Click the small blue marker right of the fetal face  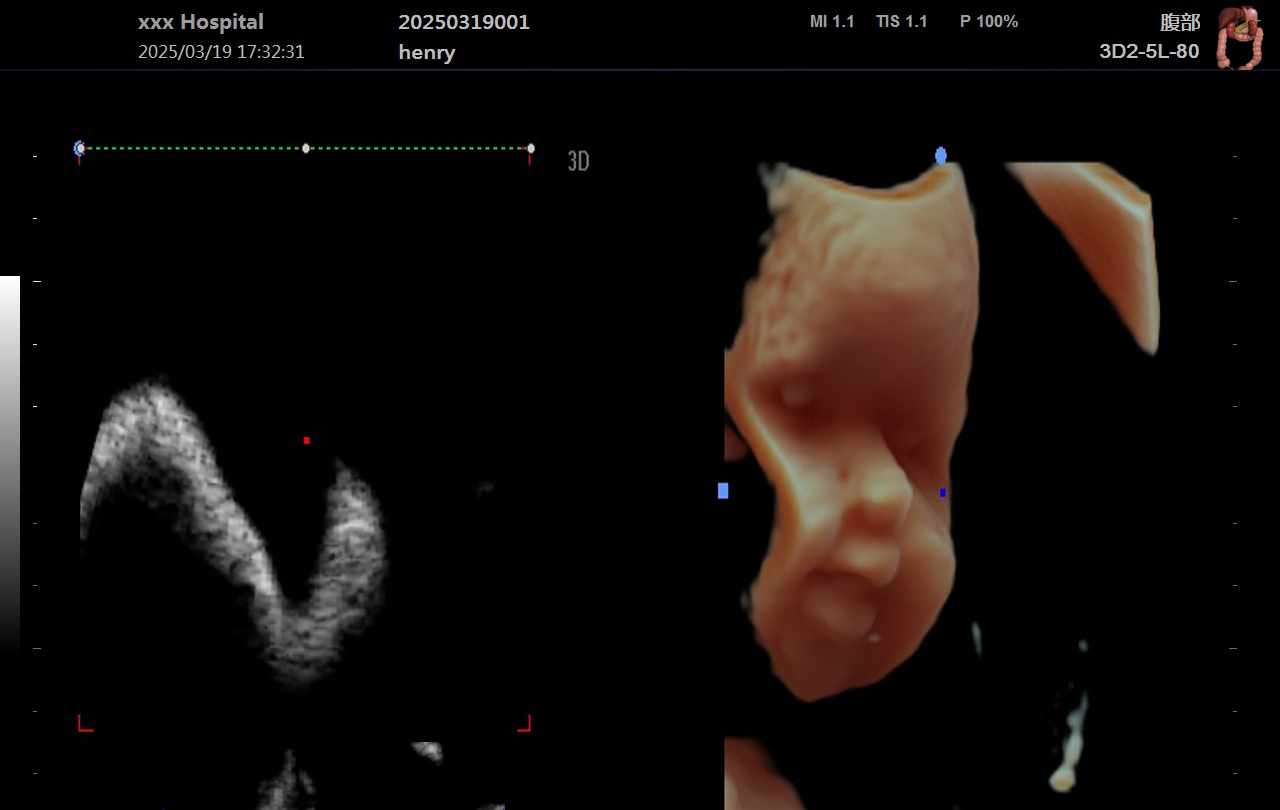pyautogui.click(x=941, y=491)
